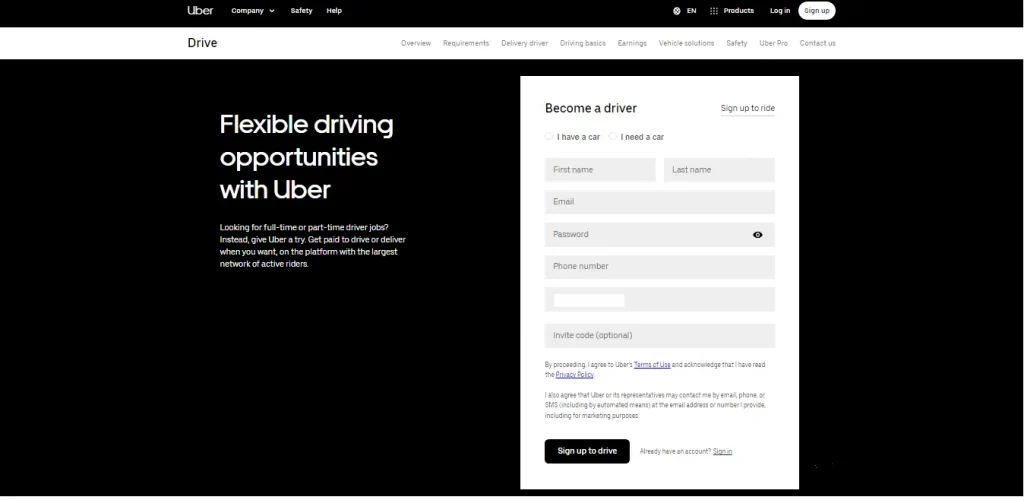The width and height of the screenshot is (1024, 500).
Task: Click the Sign in link
Action: 722,452
